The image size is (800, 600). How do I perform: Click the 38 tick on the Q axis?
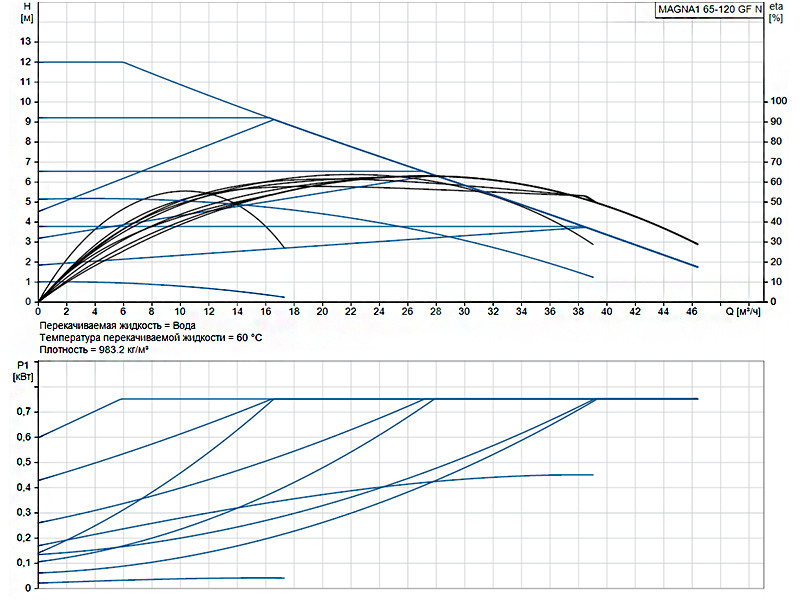pyautogui.click(x=578, y=311)
